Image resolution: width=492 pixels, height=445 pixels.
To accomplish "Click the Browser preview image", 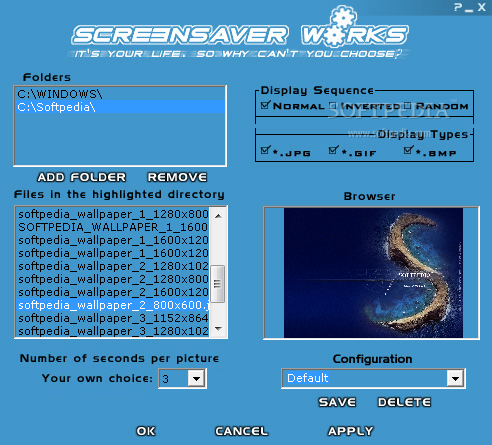I will tap(373, 273).
